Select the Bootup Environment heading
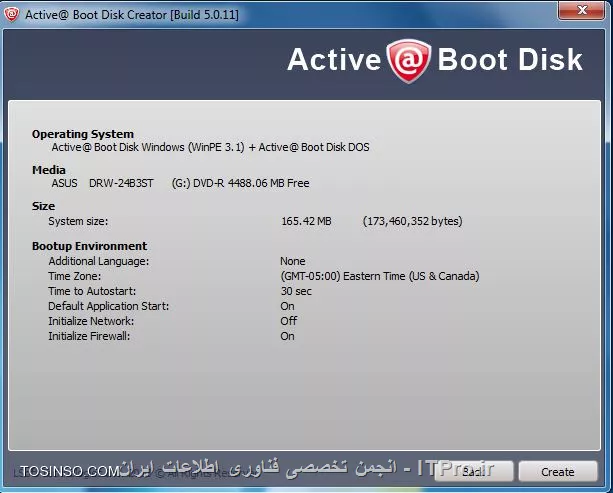The image size is (613, 493). click(x=90, y=246)
